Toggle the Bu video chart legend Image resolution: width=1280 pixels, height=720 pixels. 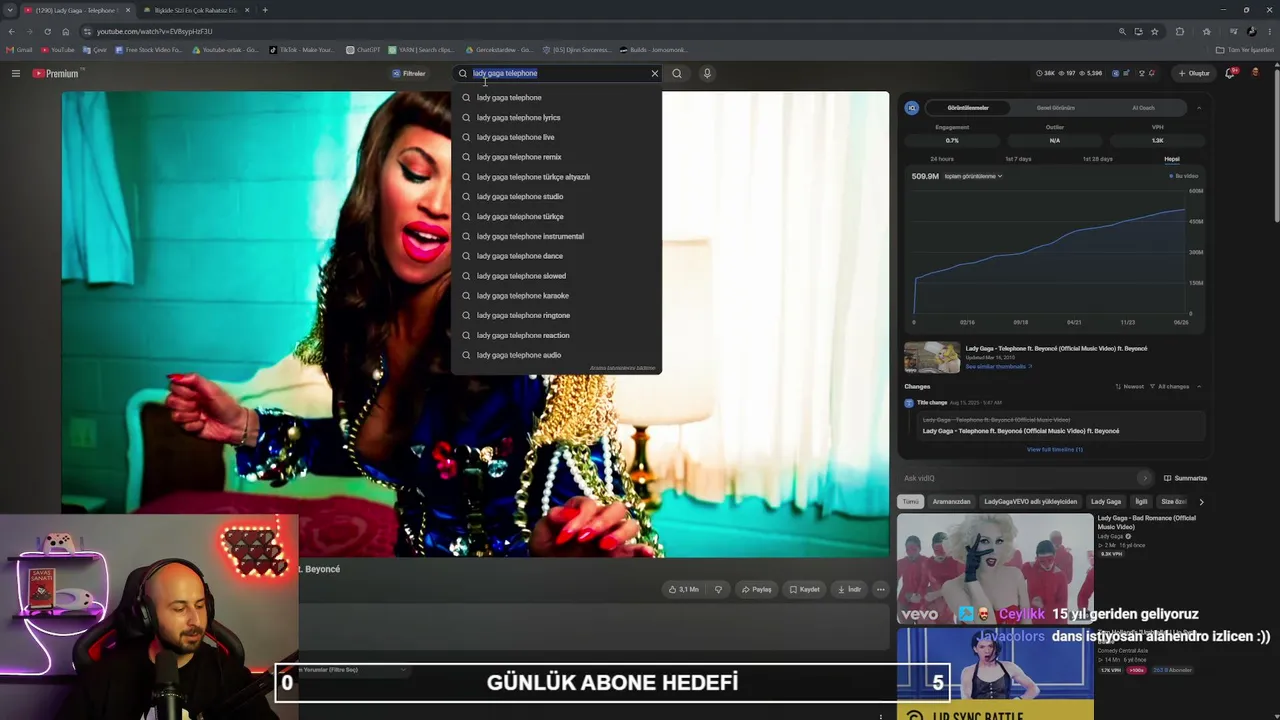pyautogui.click(x=1184, y=176)
